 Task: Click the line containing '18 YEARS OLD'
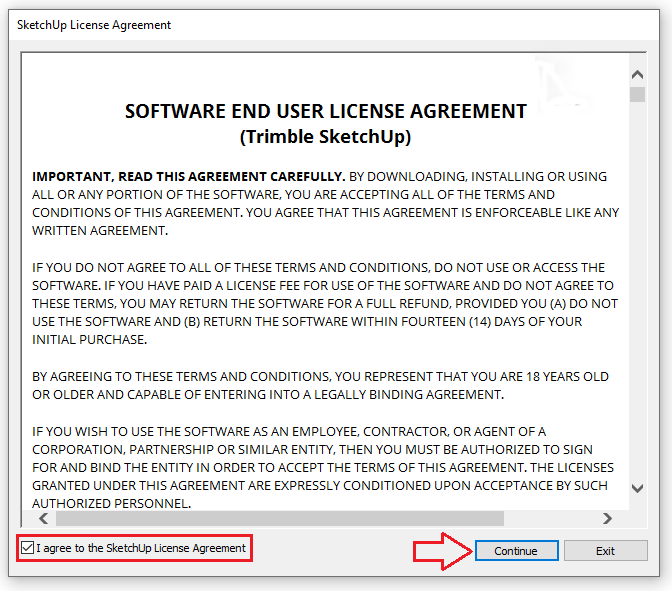(x=320, y=376)
